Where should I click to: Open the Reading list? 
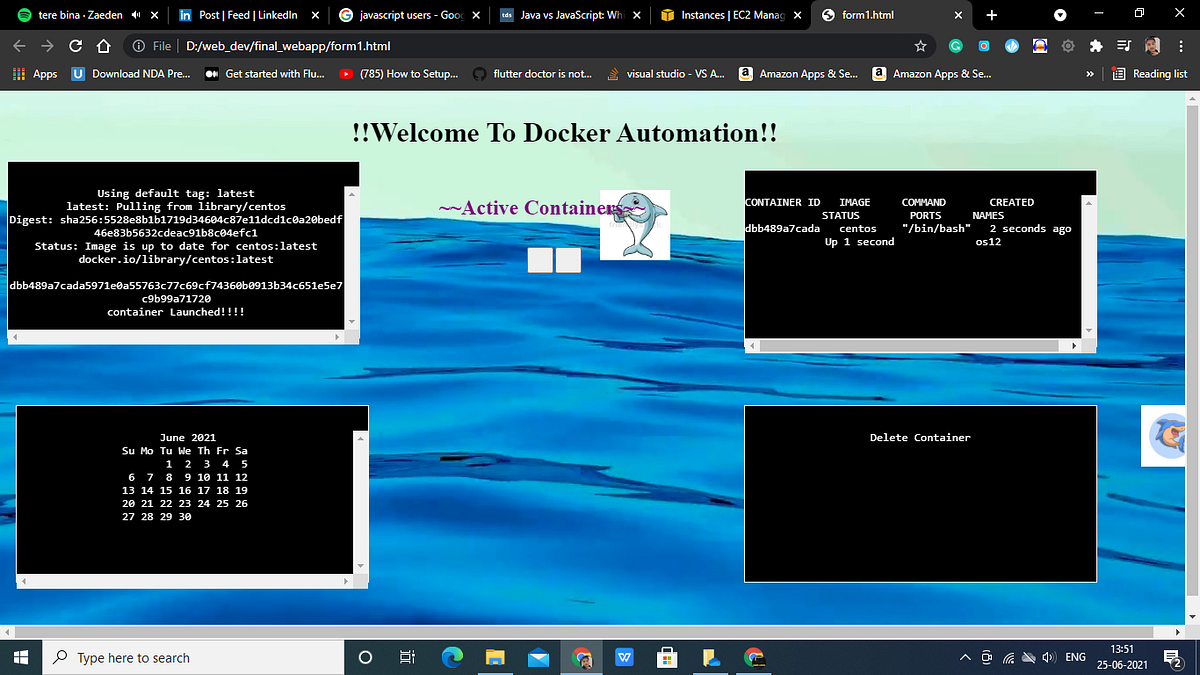click(x=1149, y=74)
